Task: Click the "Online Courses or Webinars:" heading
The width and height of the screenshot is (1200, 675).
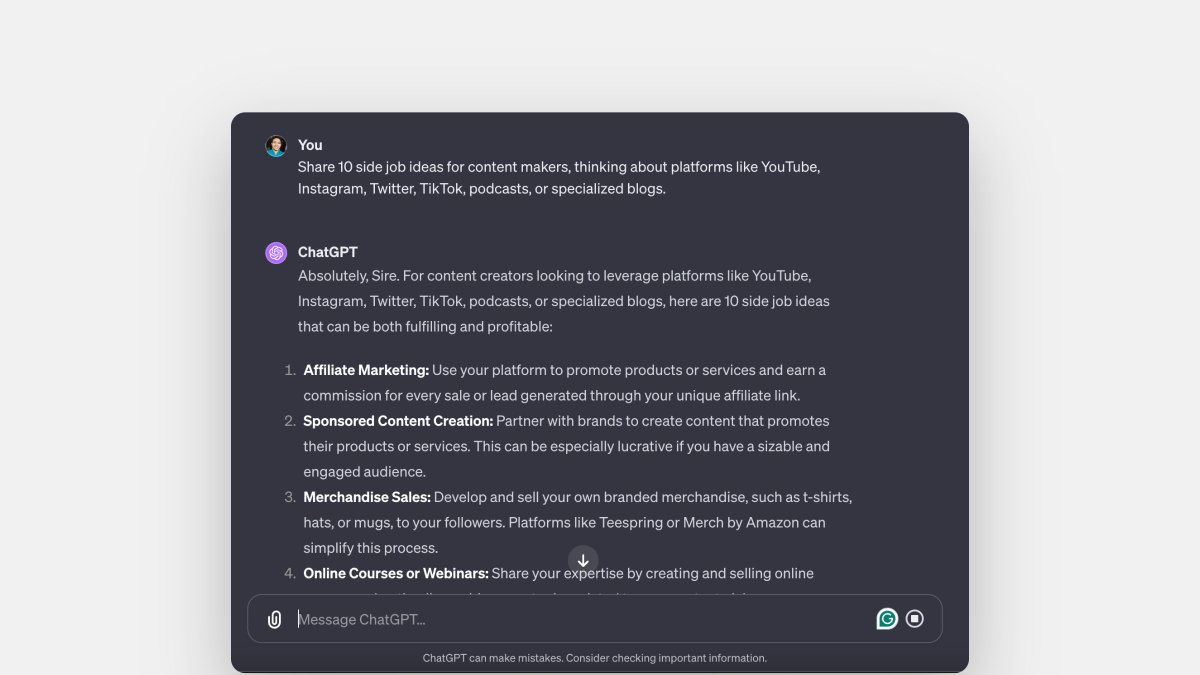Action: 396,573
